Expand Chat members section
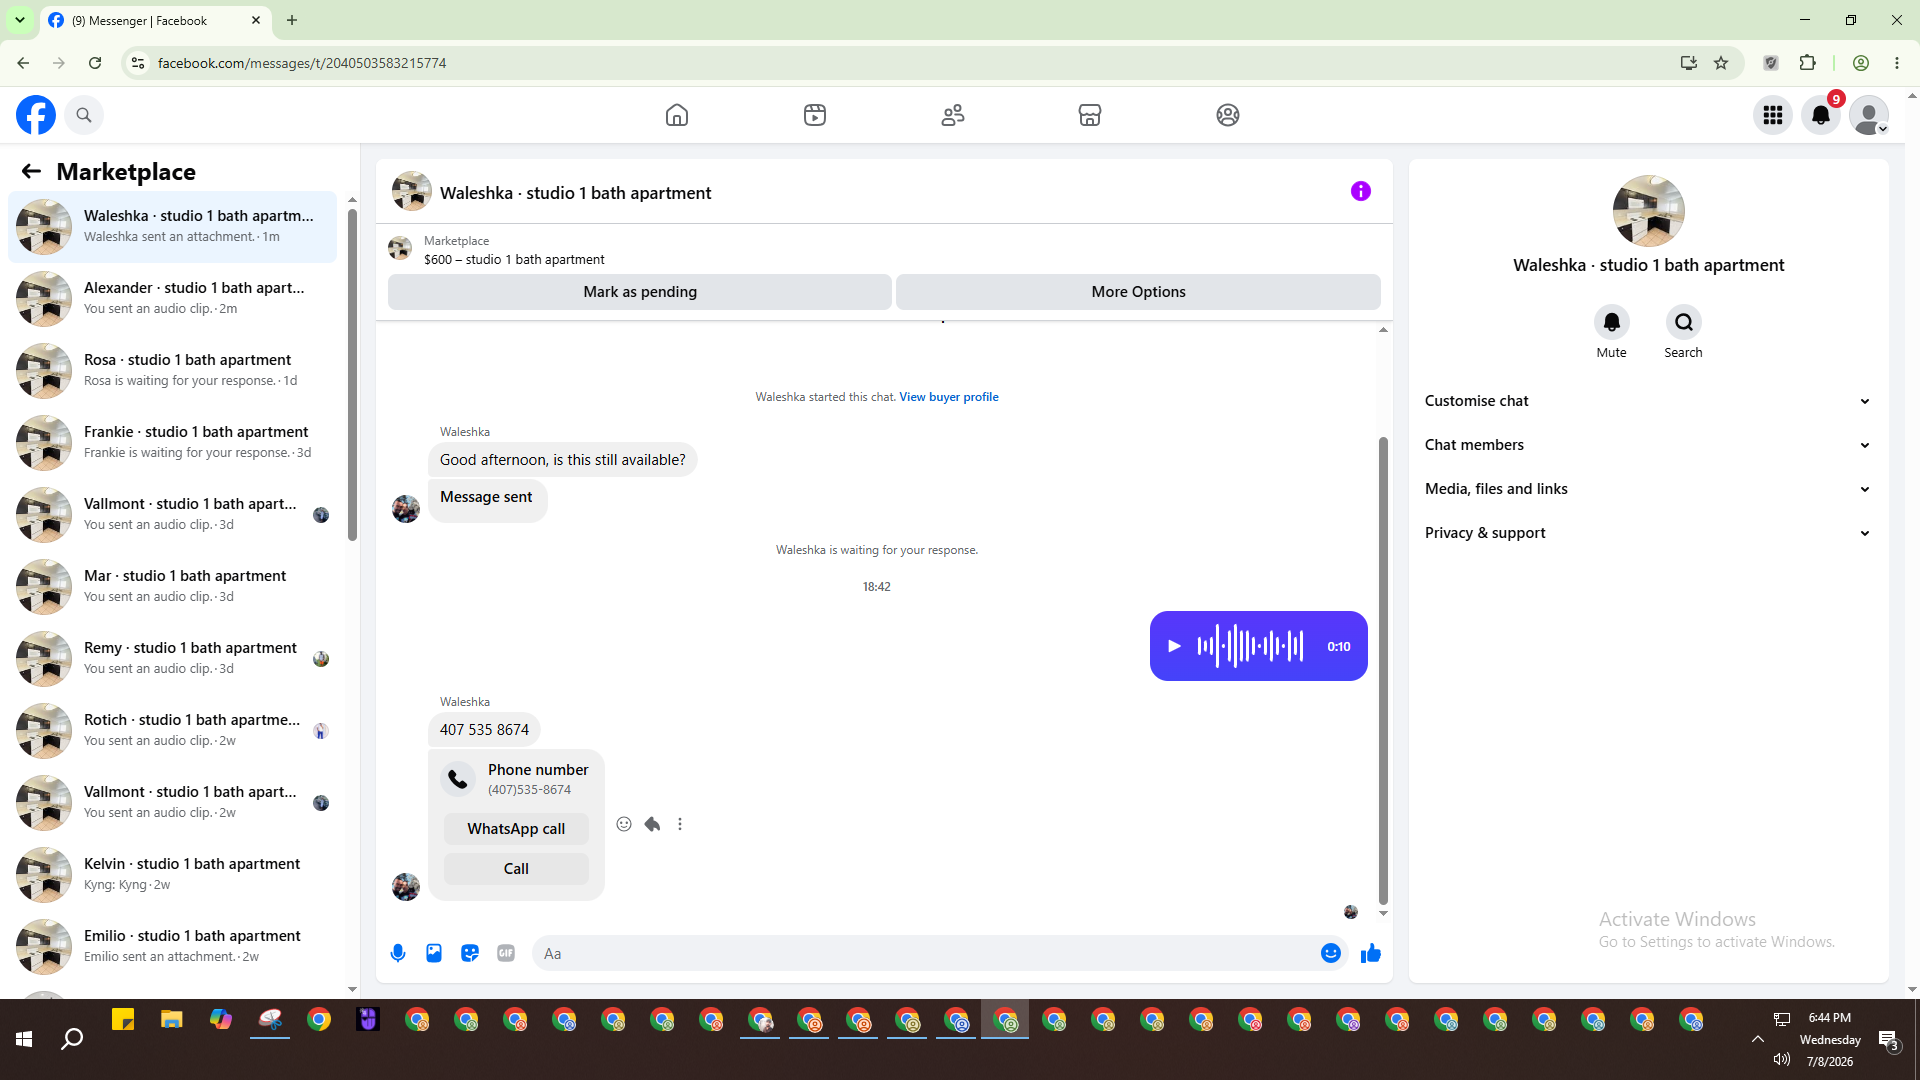The image size is (1920, 1080). click(1648, 445)
